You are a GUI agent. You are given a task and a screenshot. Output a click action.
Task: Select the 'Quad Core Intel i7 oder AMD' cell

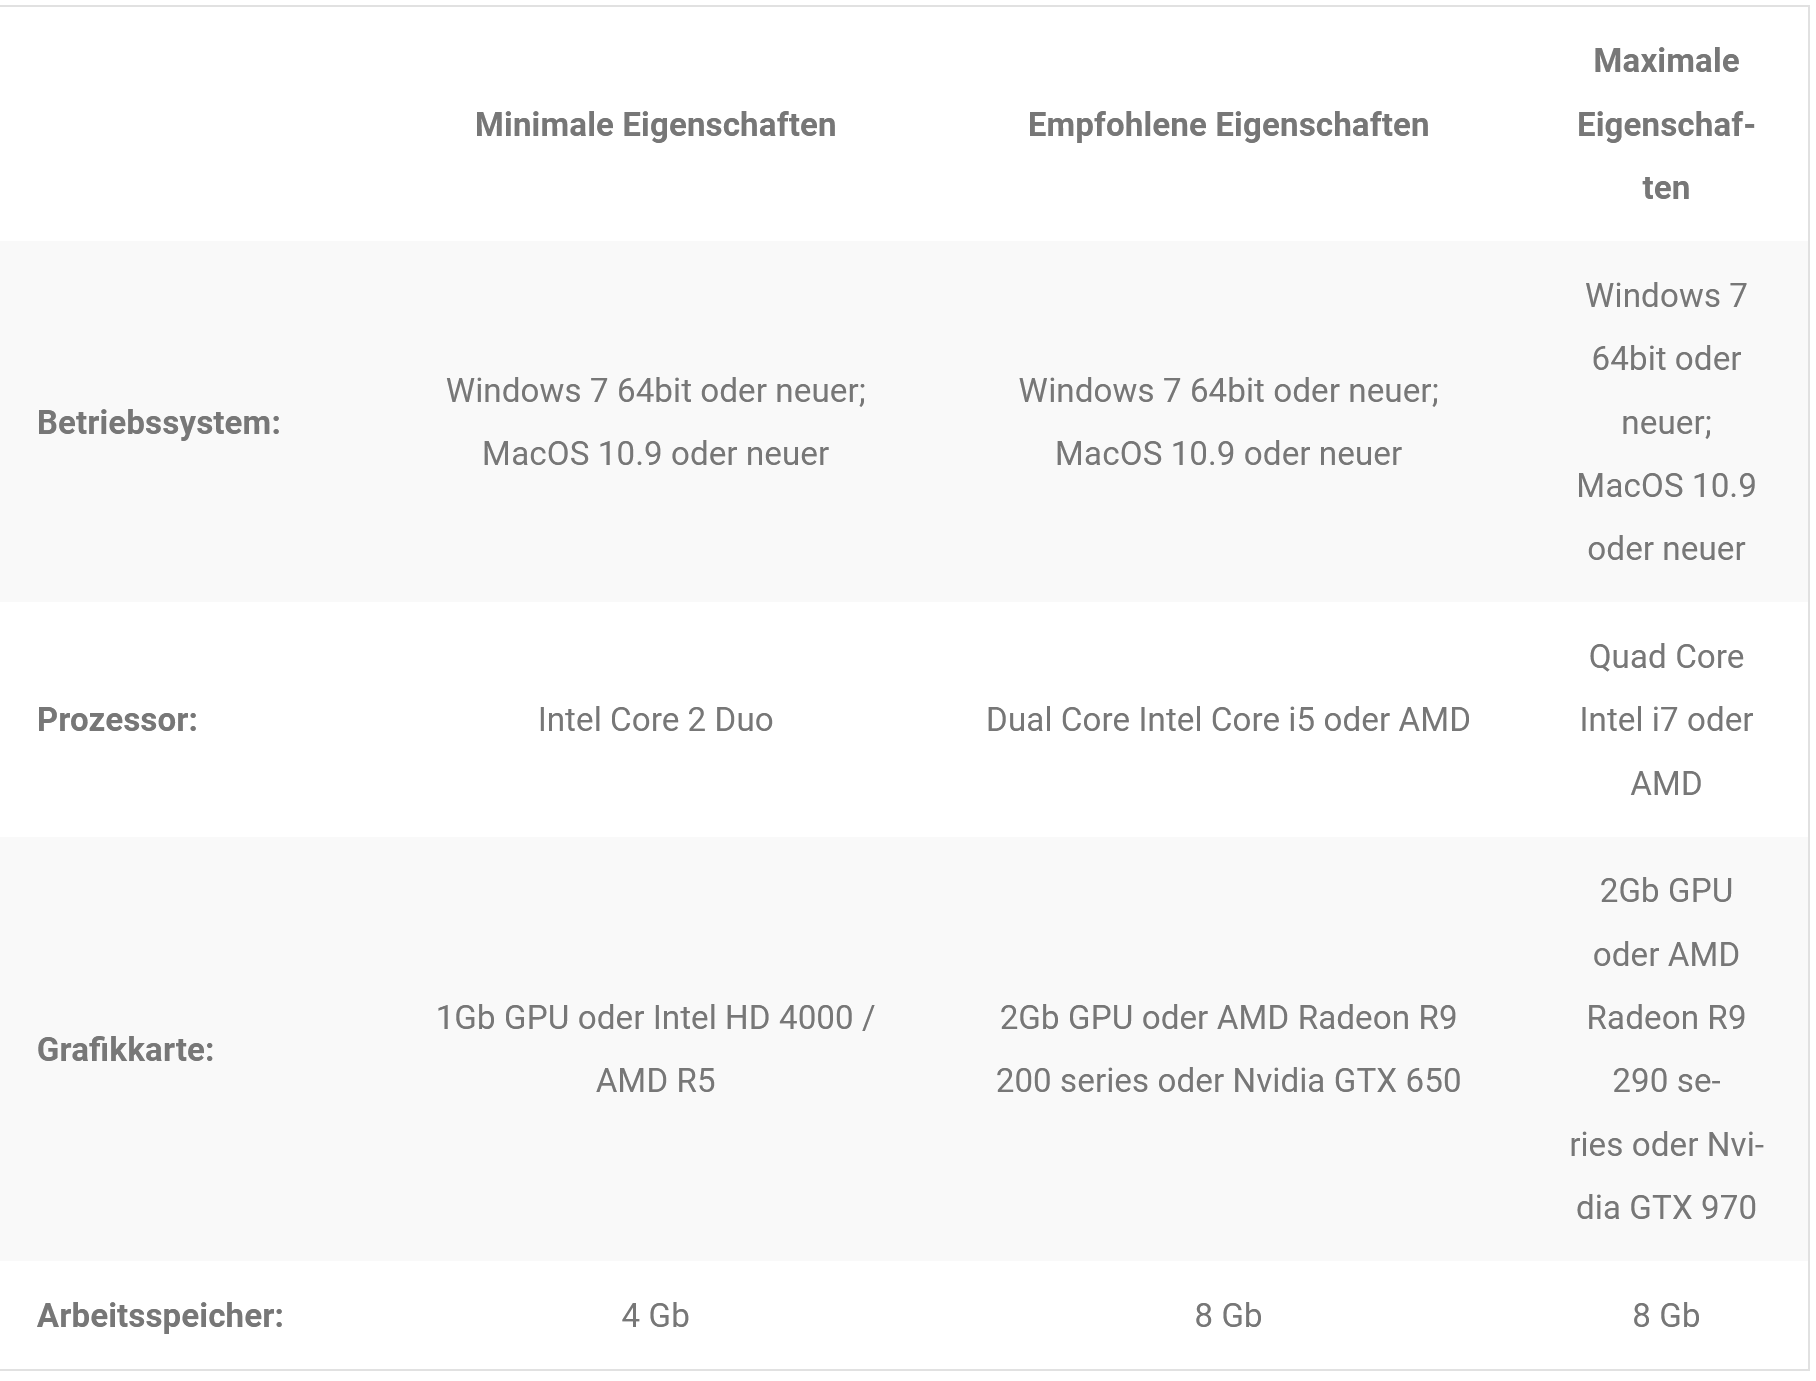(x=1665, y=719)
